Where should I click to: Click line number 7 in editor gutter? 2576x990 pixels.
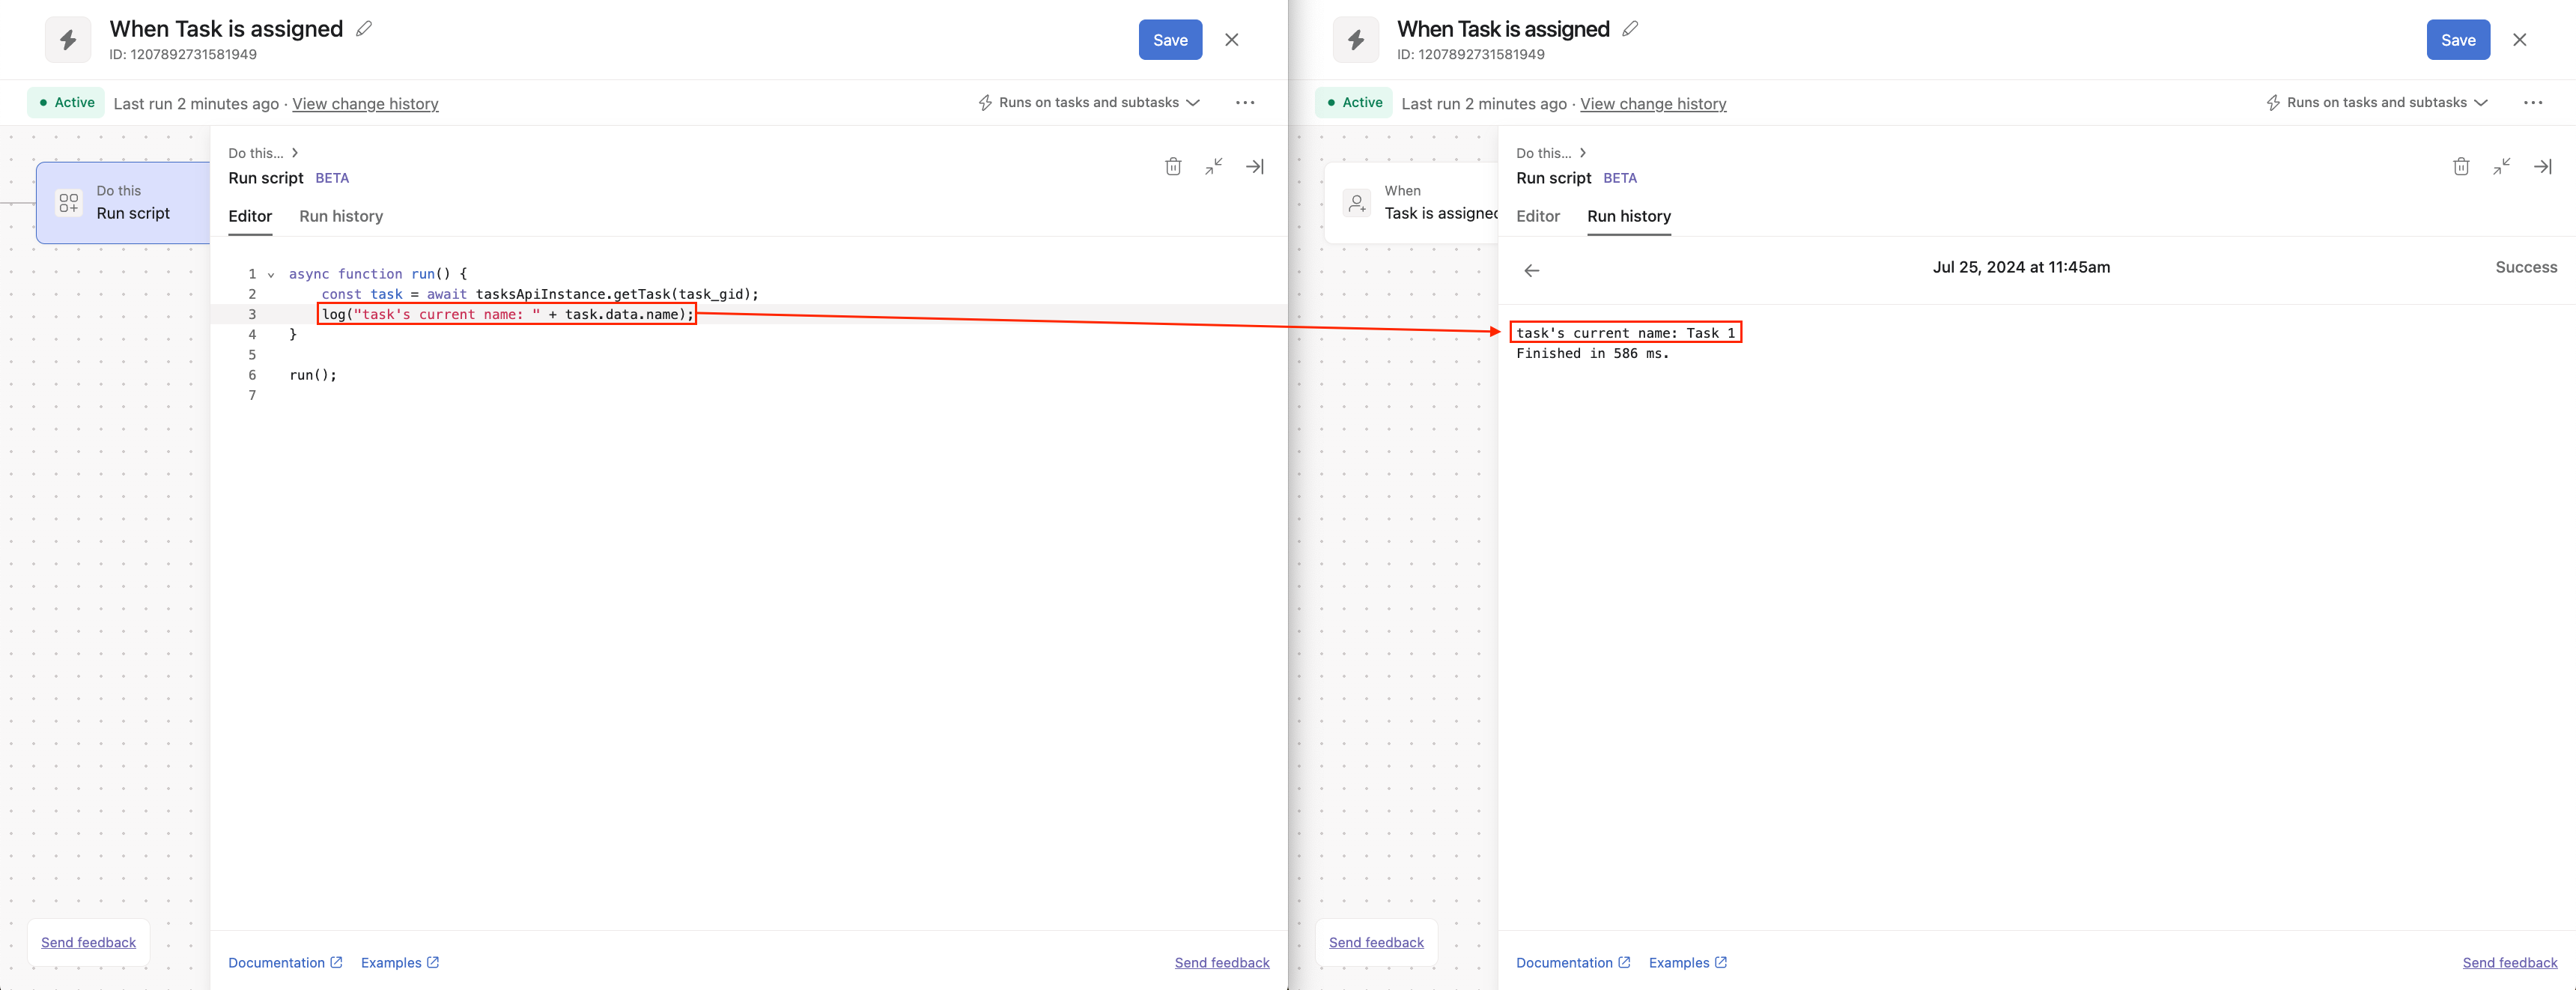[252, 395]
